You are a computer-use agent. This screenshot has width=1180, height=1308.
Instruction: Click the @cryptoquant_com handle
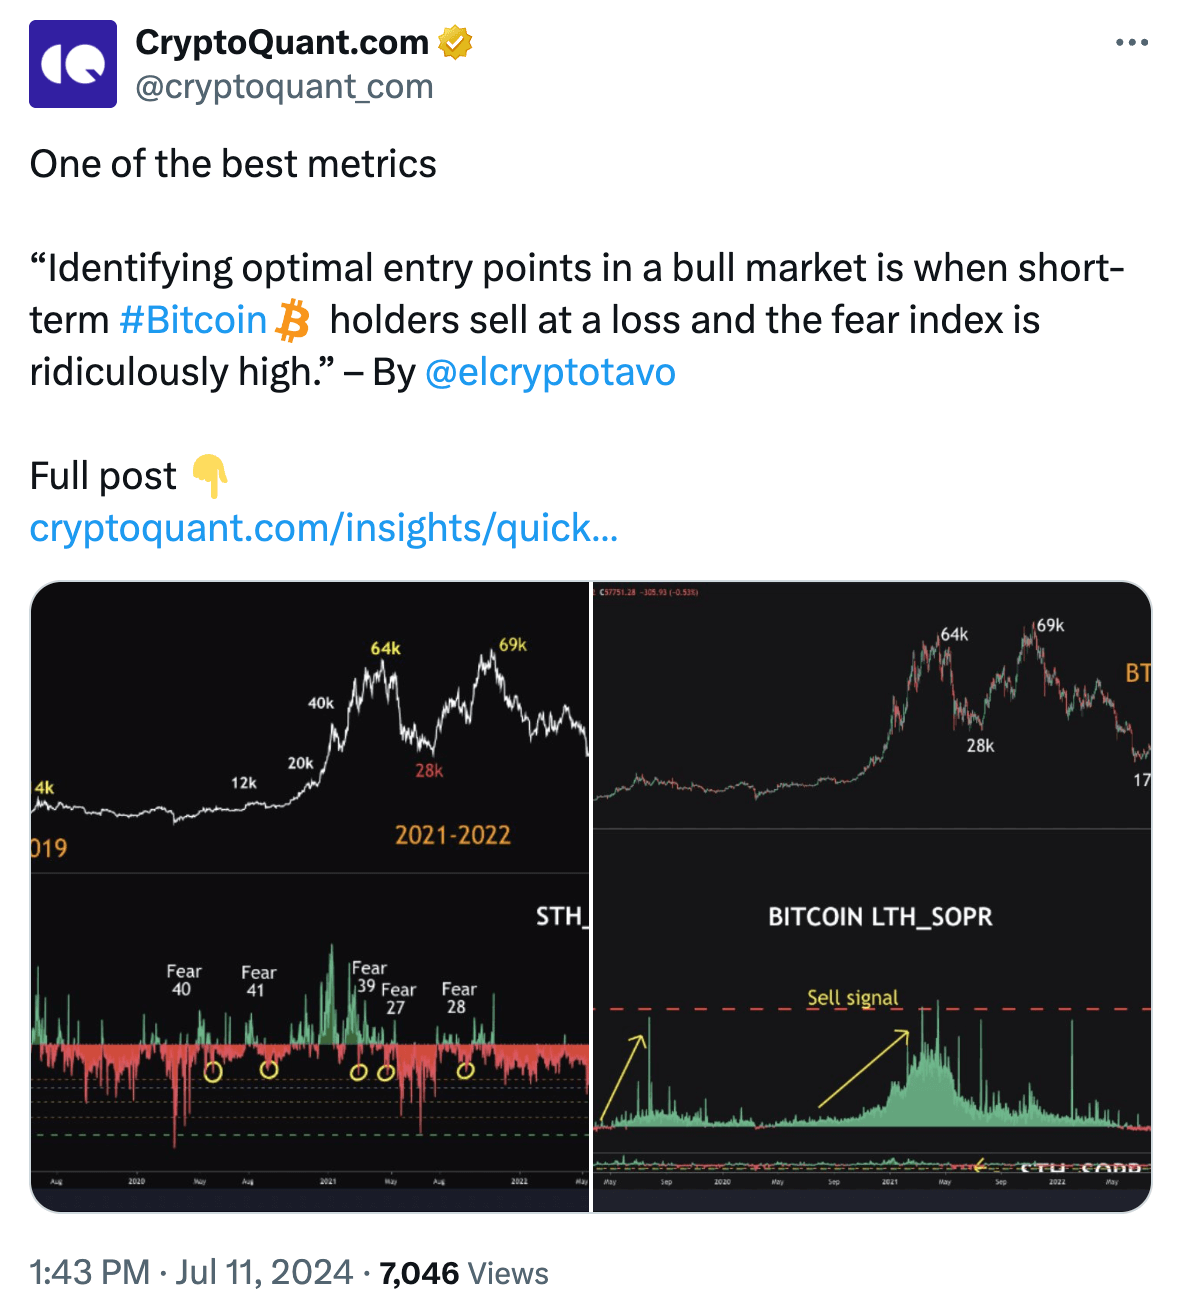click(283, 87)
